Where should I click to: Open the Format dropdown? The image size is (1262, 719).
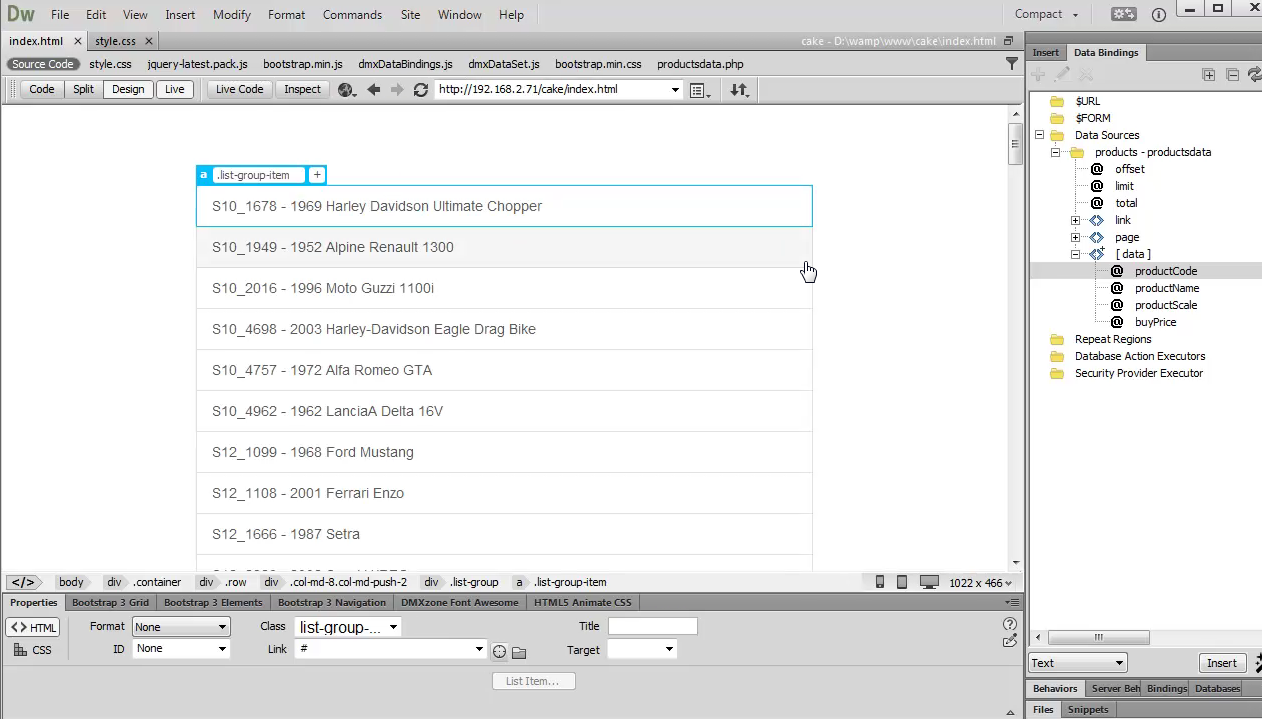(181, 627)
